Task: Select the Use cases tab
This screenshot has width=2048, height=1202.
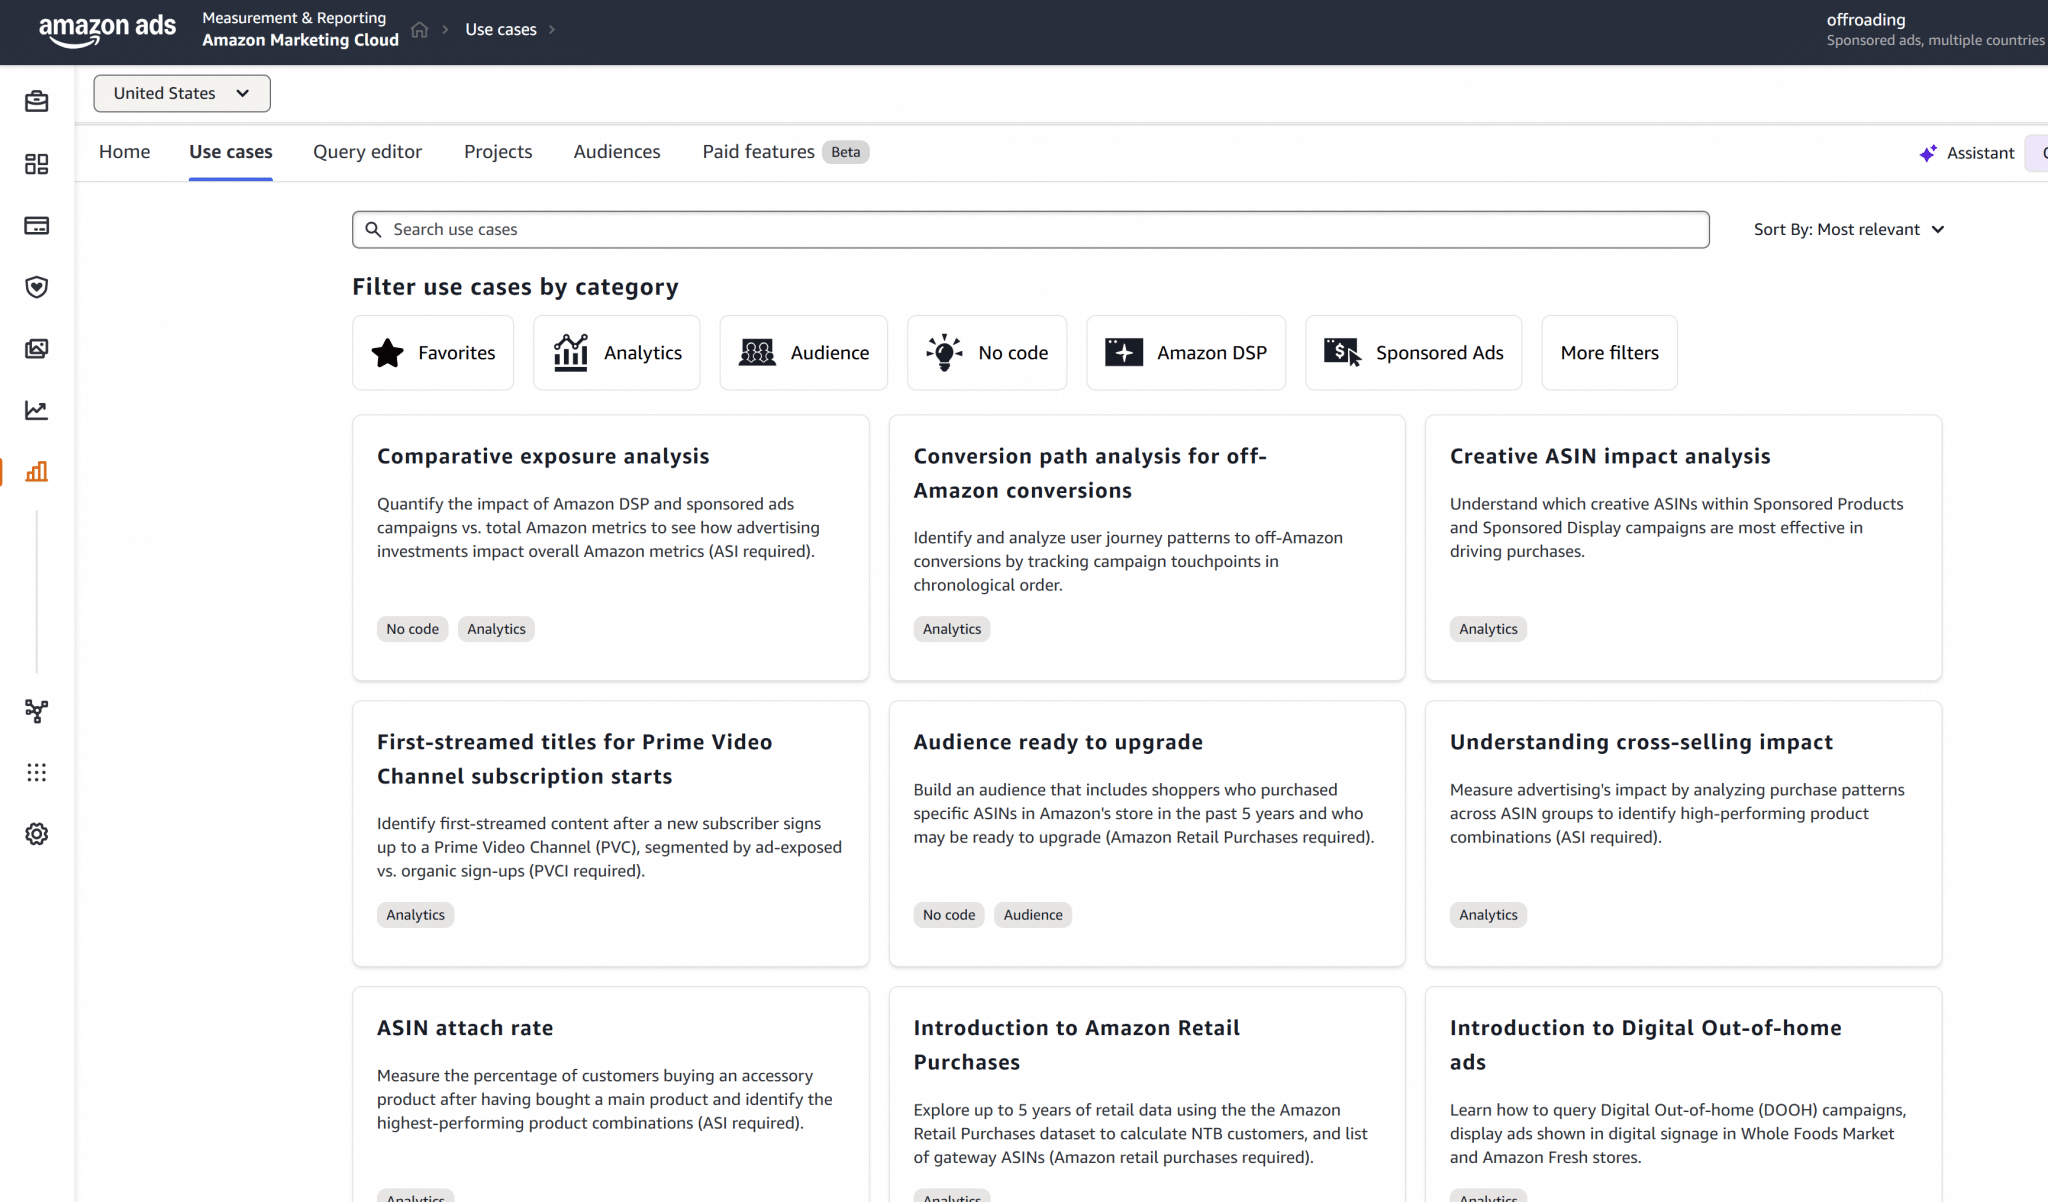Action: point(231,152)
